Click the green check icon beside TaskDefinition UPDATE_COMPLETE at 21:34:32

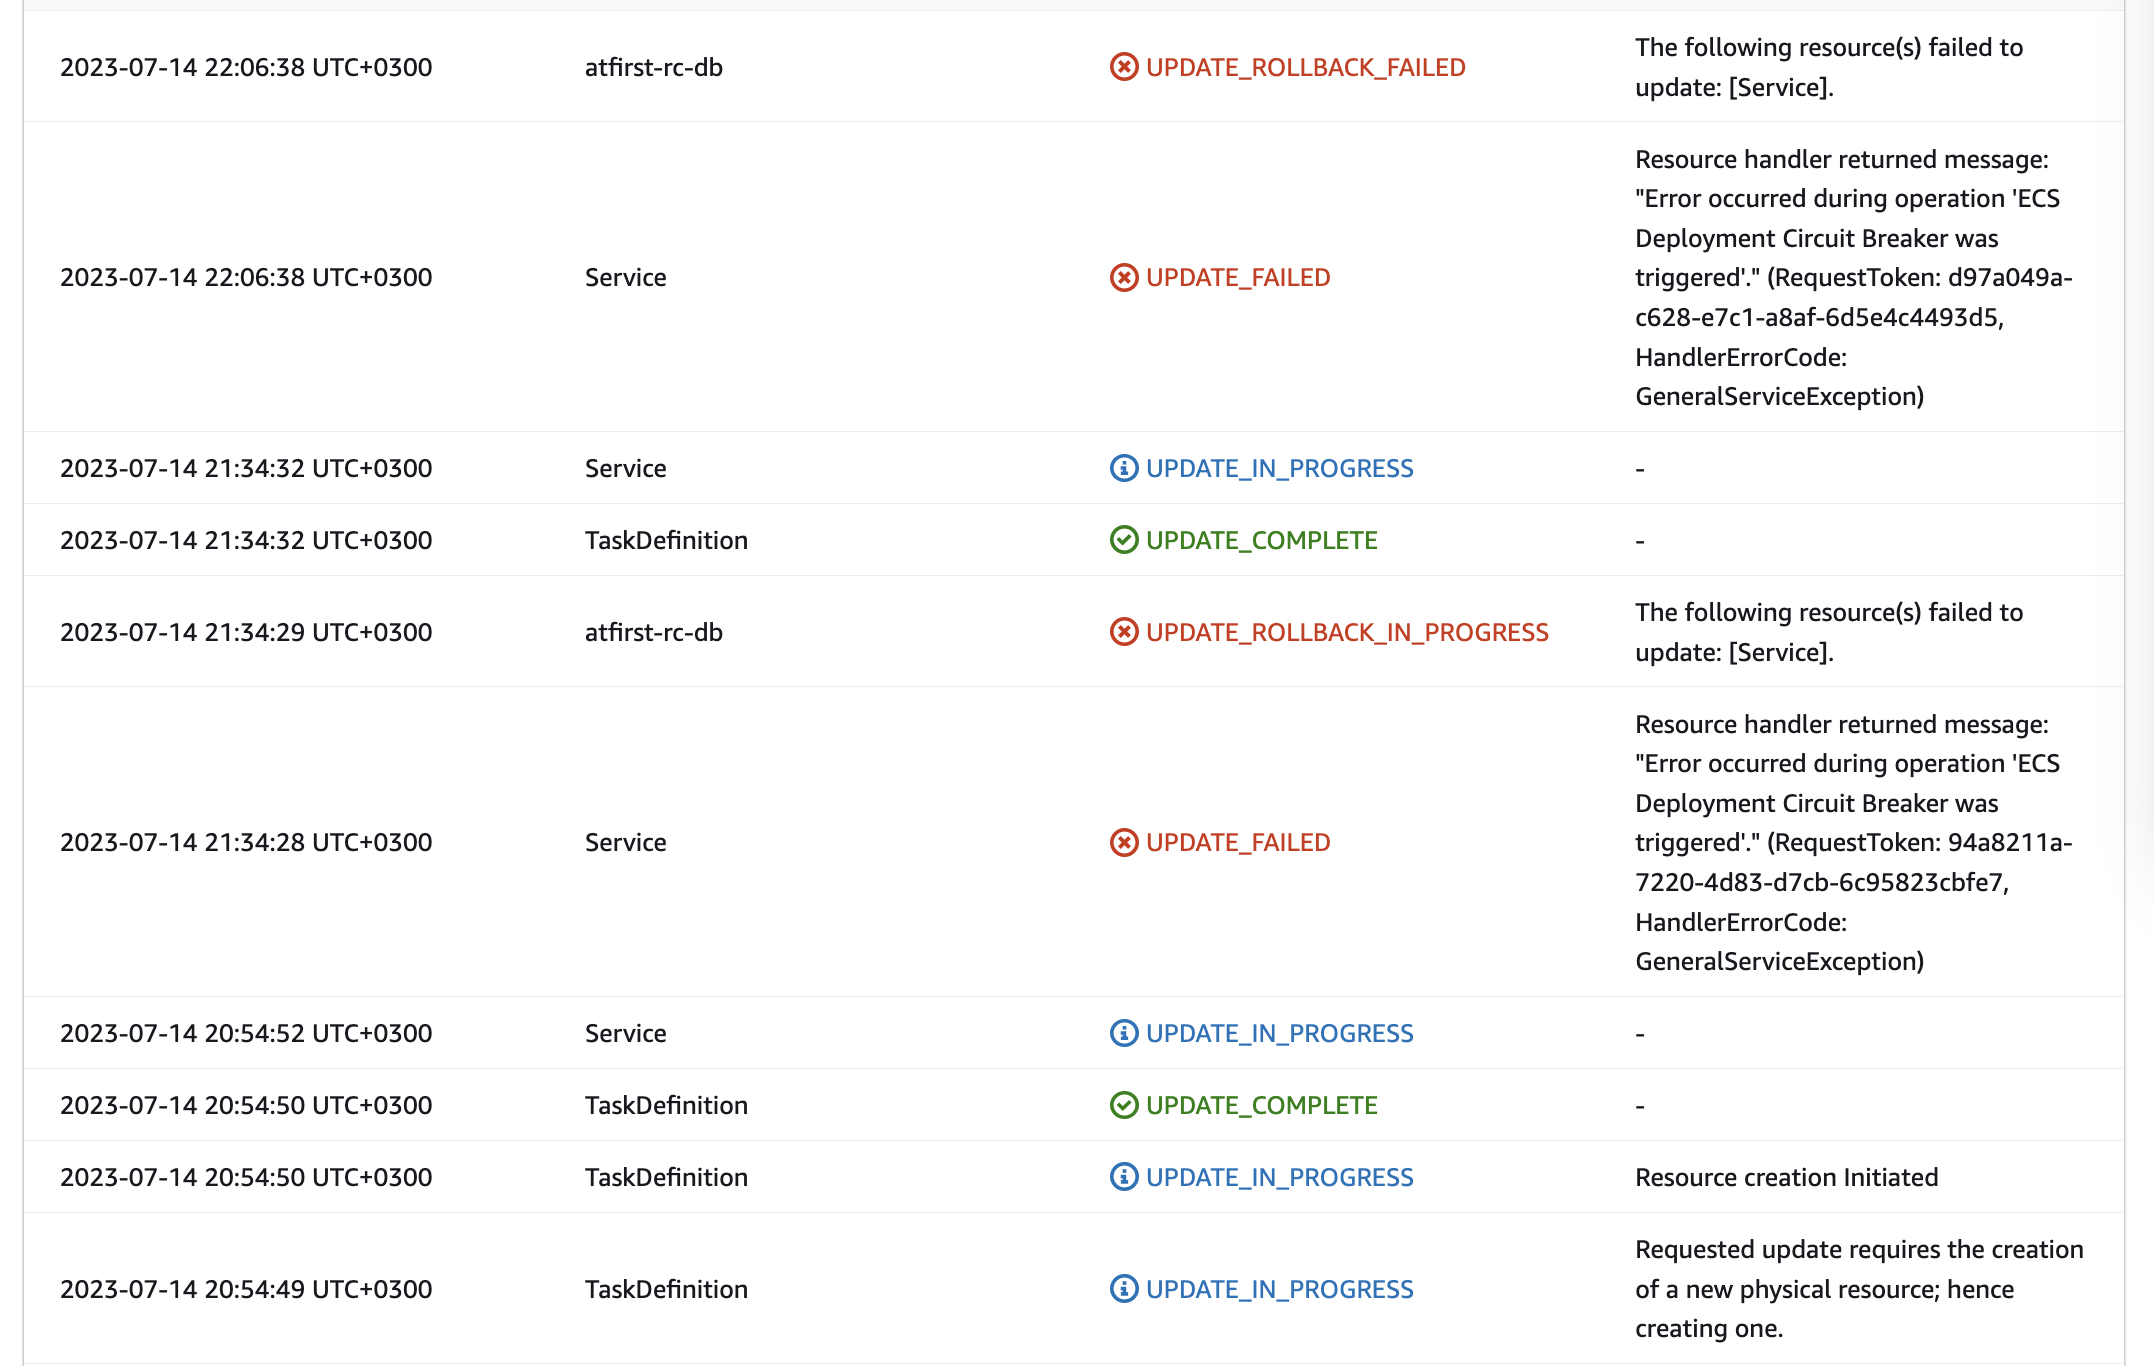click(1122, 540)
